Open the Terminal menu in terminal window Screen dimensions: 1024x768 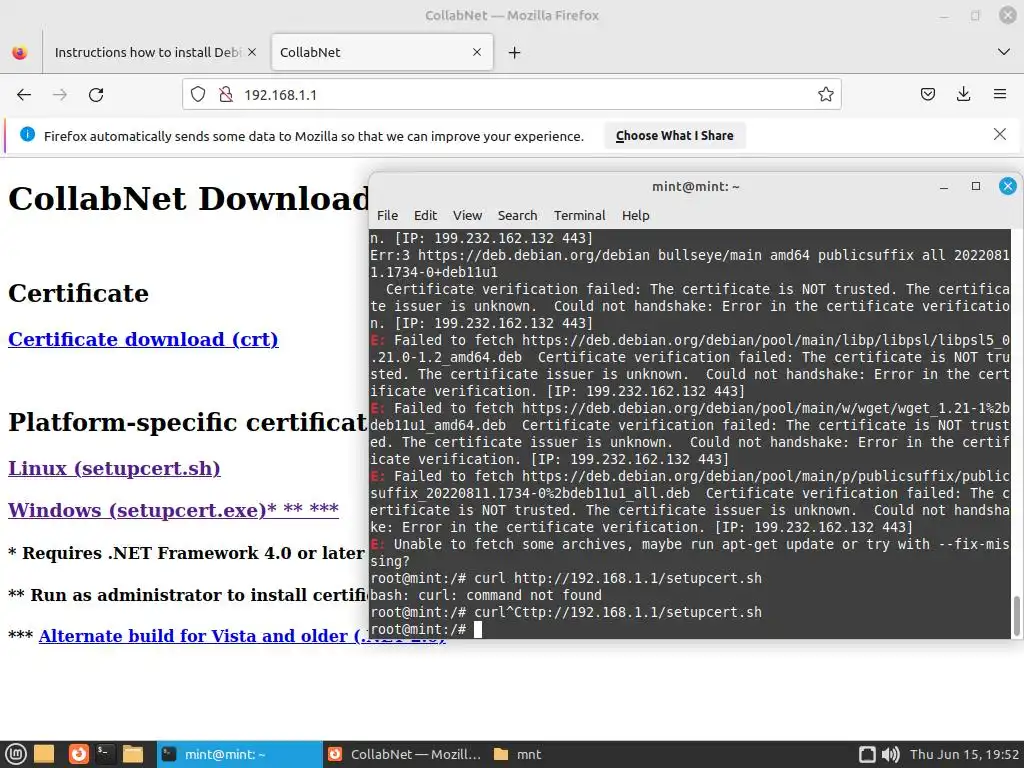coord(579,216)
